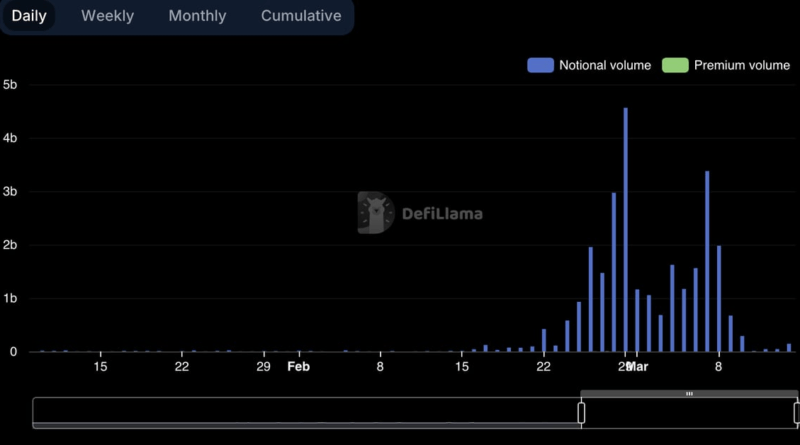
Task: Select the Weekly tab
Action: click(x=107, y=16)
